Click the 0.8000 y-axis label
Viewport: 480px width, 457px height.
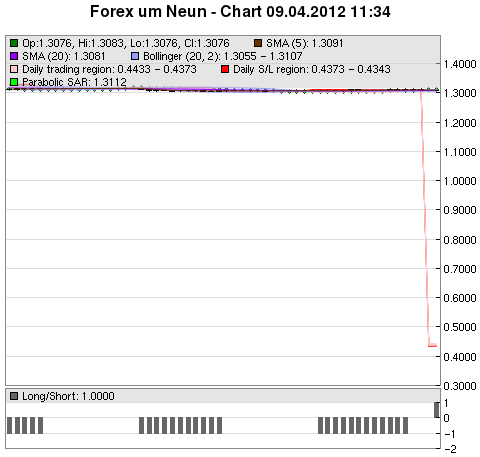point(460,240)
